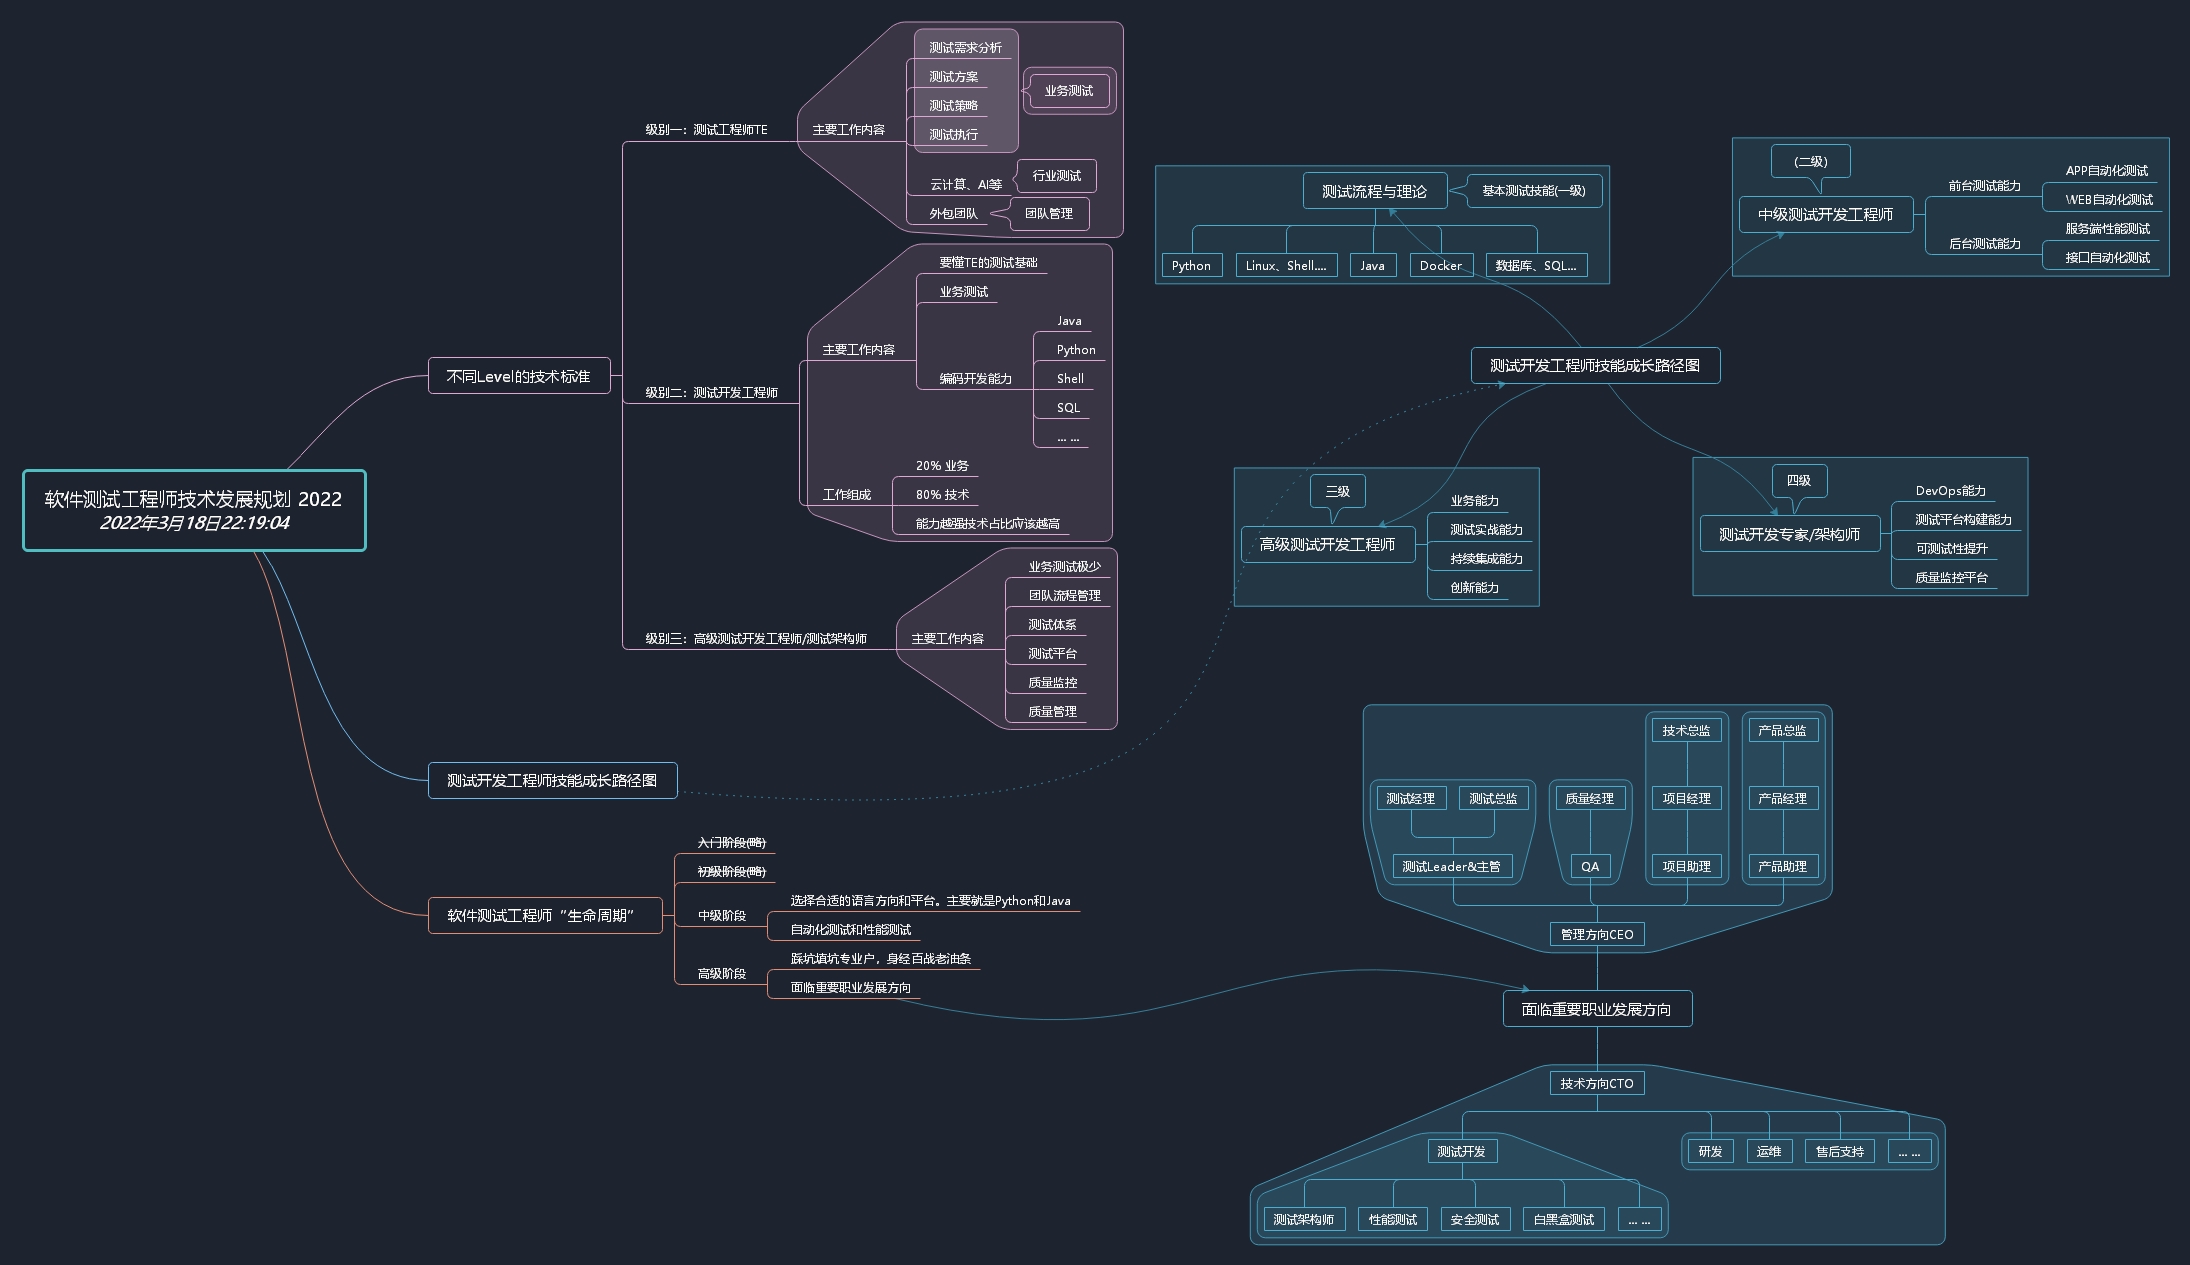Click the 高级测试开发工程师 node
The width and height of the screenshot is (2190, 1265).
[x=1327, y=544]
